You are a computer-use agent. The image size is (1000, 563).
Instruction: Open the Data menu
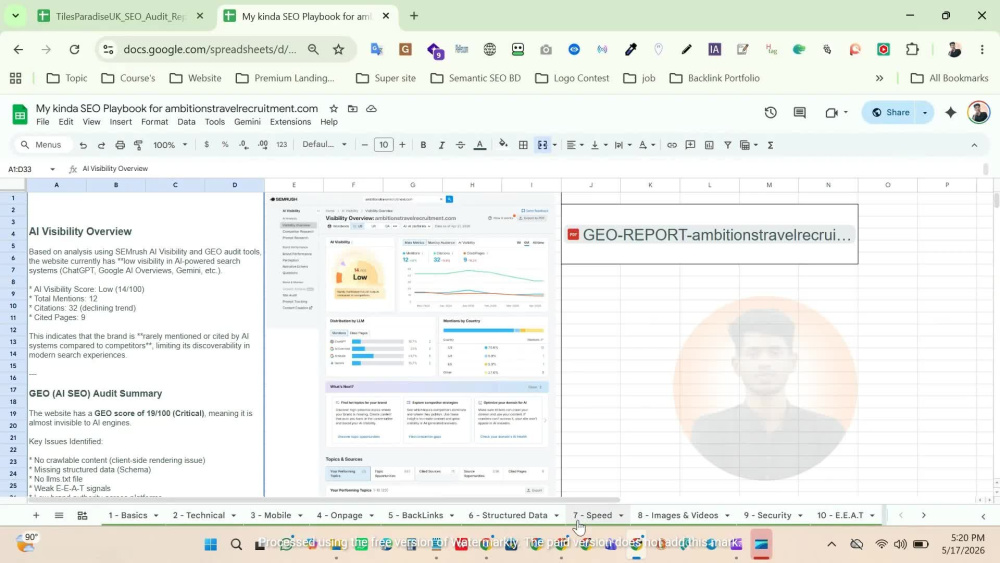pos(186,122)
